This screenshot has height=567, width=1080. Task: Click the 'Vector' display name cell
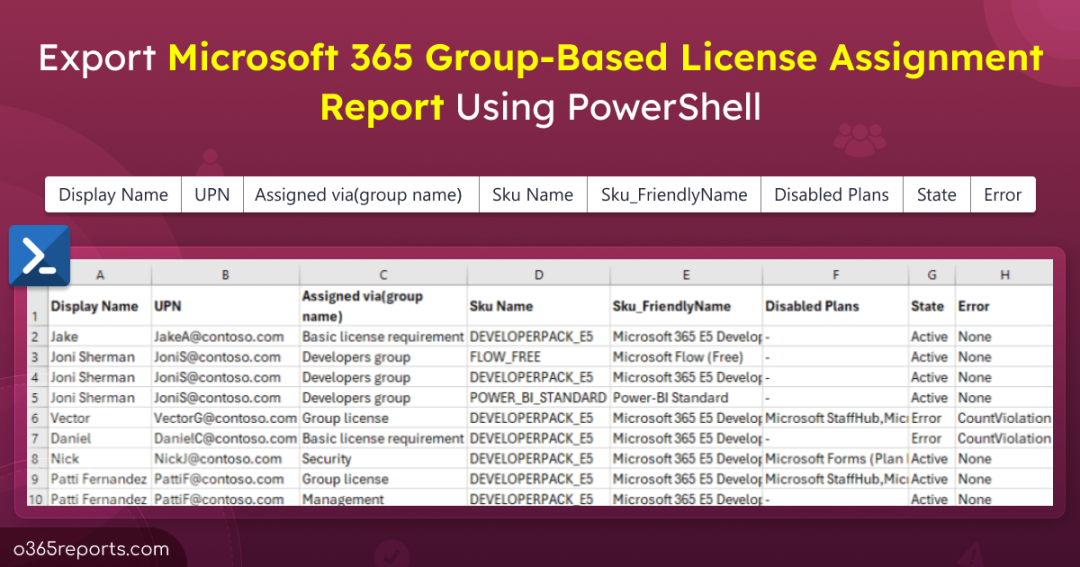coord(100,418)
